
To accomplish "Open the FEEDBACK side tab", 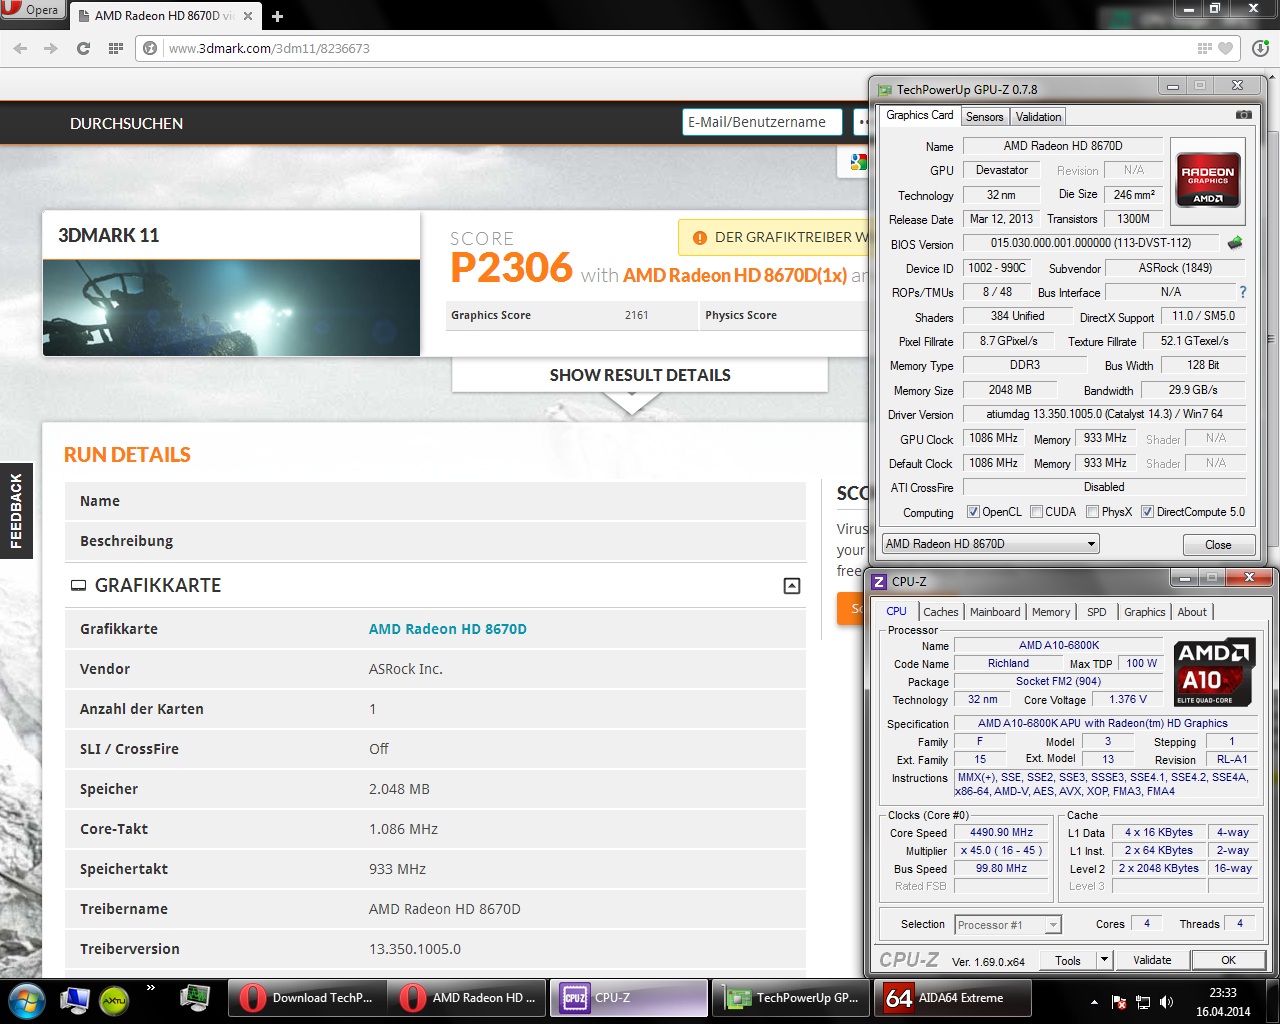I will click(x=16, y=511).
